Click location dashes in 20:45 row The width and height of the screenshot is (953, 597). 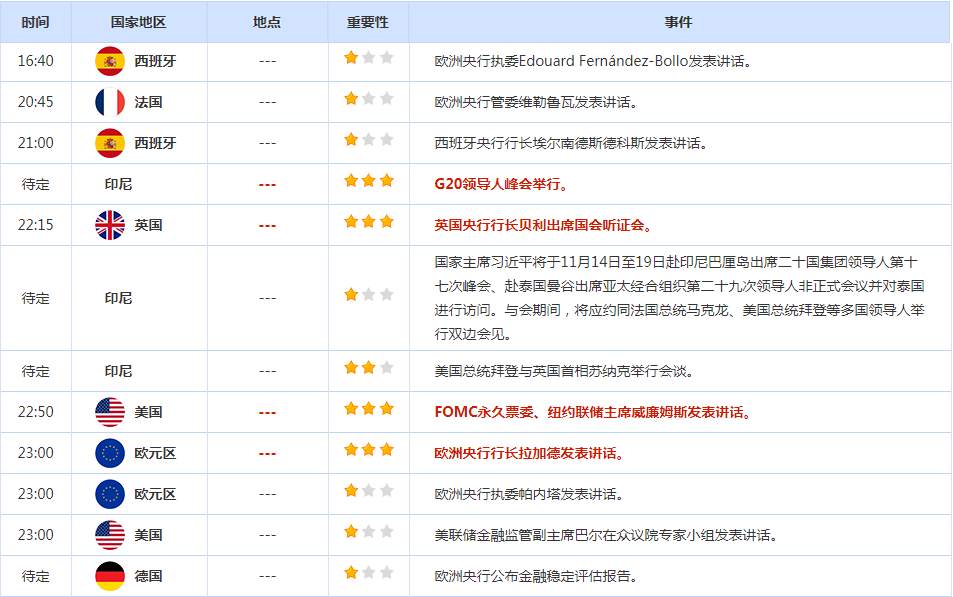(267, 102)
